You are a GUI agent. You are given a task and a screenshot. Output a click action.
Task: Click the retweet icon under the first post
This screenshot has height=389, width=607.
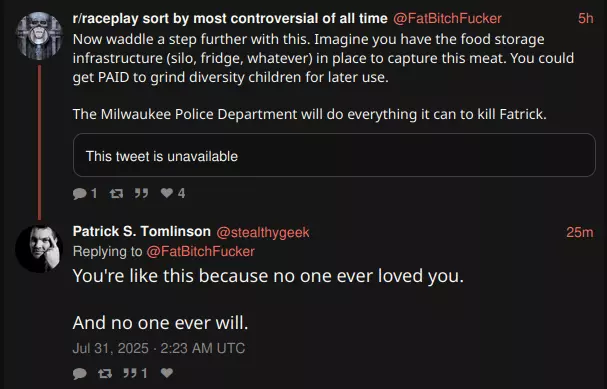116,193
